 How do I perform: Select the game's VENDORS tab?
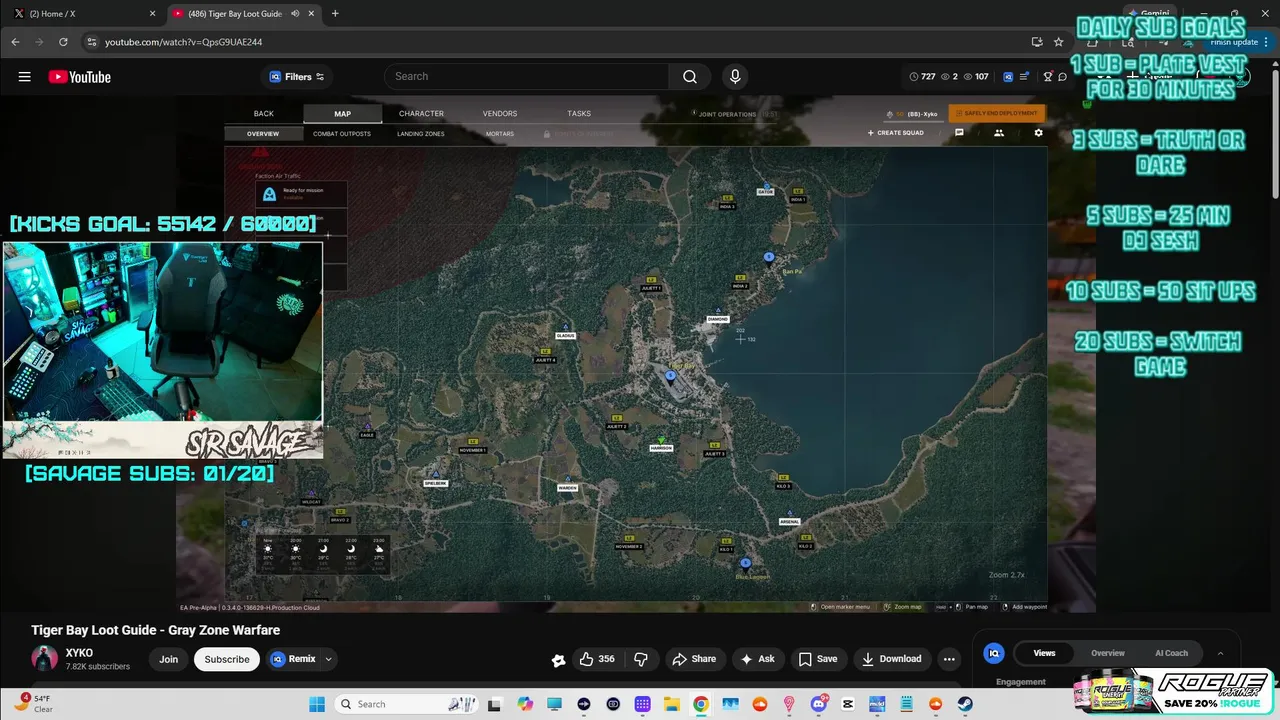tap(500, 114)
